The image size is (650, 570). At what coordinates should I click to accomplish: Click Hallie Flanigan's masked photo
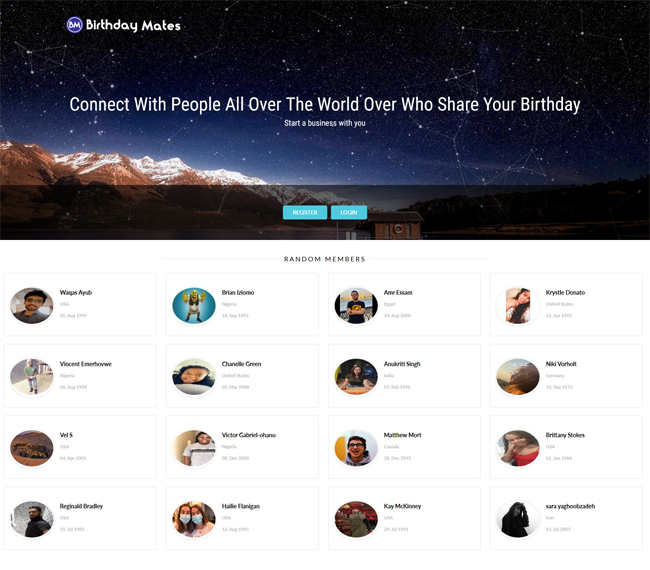point(194,519)
